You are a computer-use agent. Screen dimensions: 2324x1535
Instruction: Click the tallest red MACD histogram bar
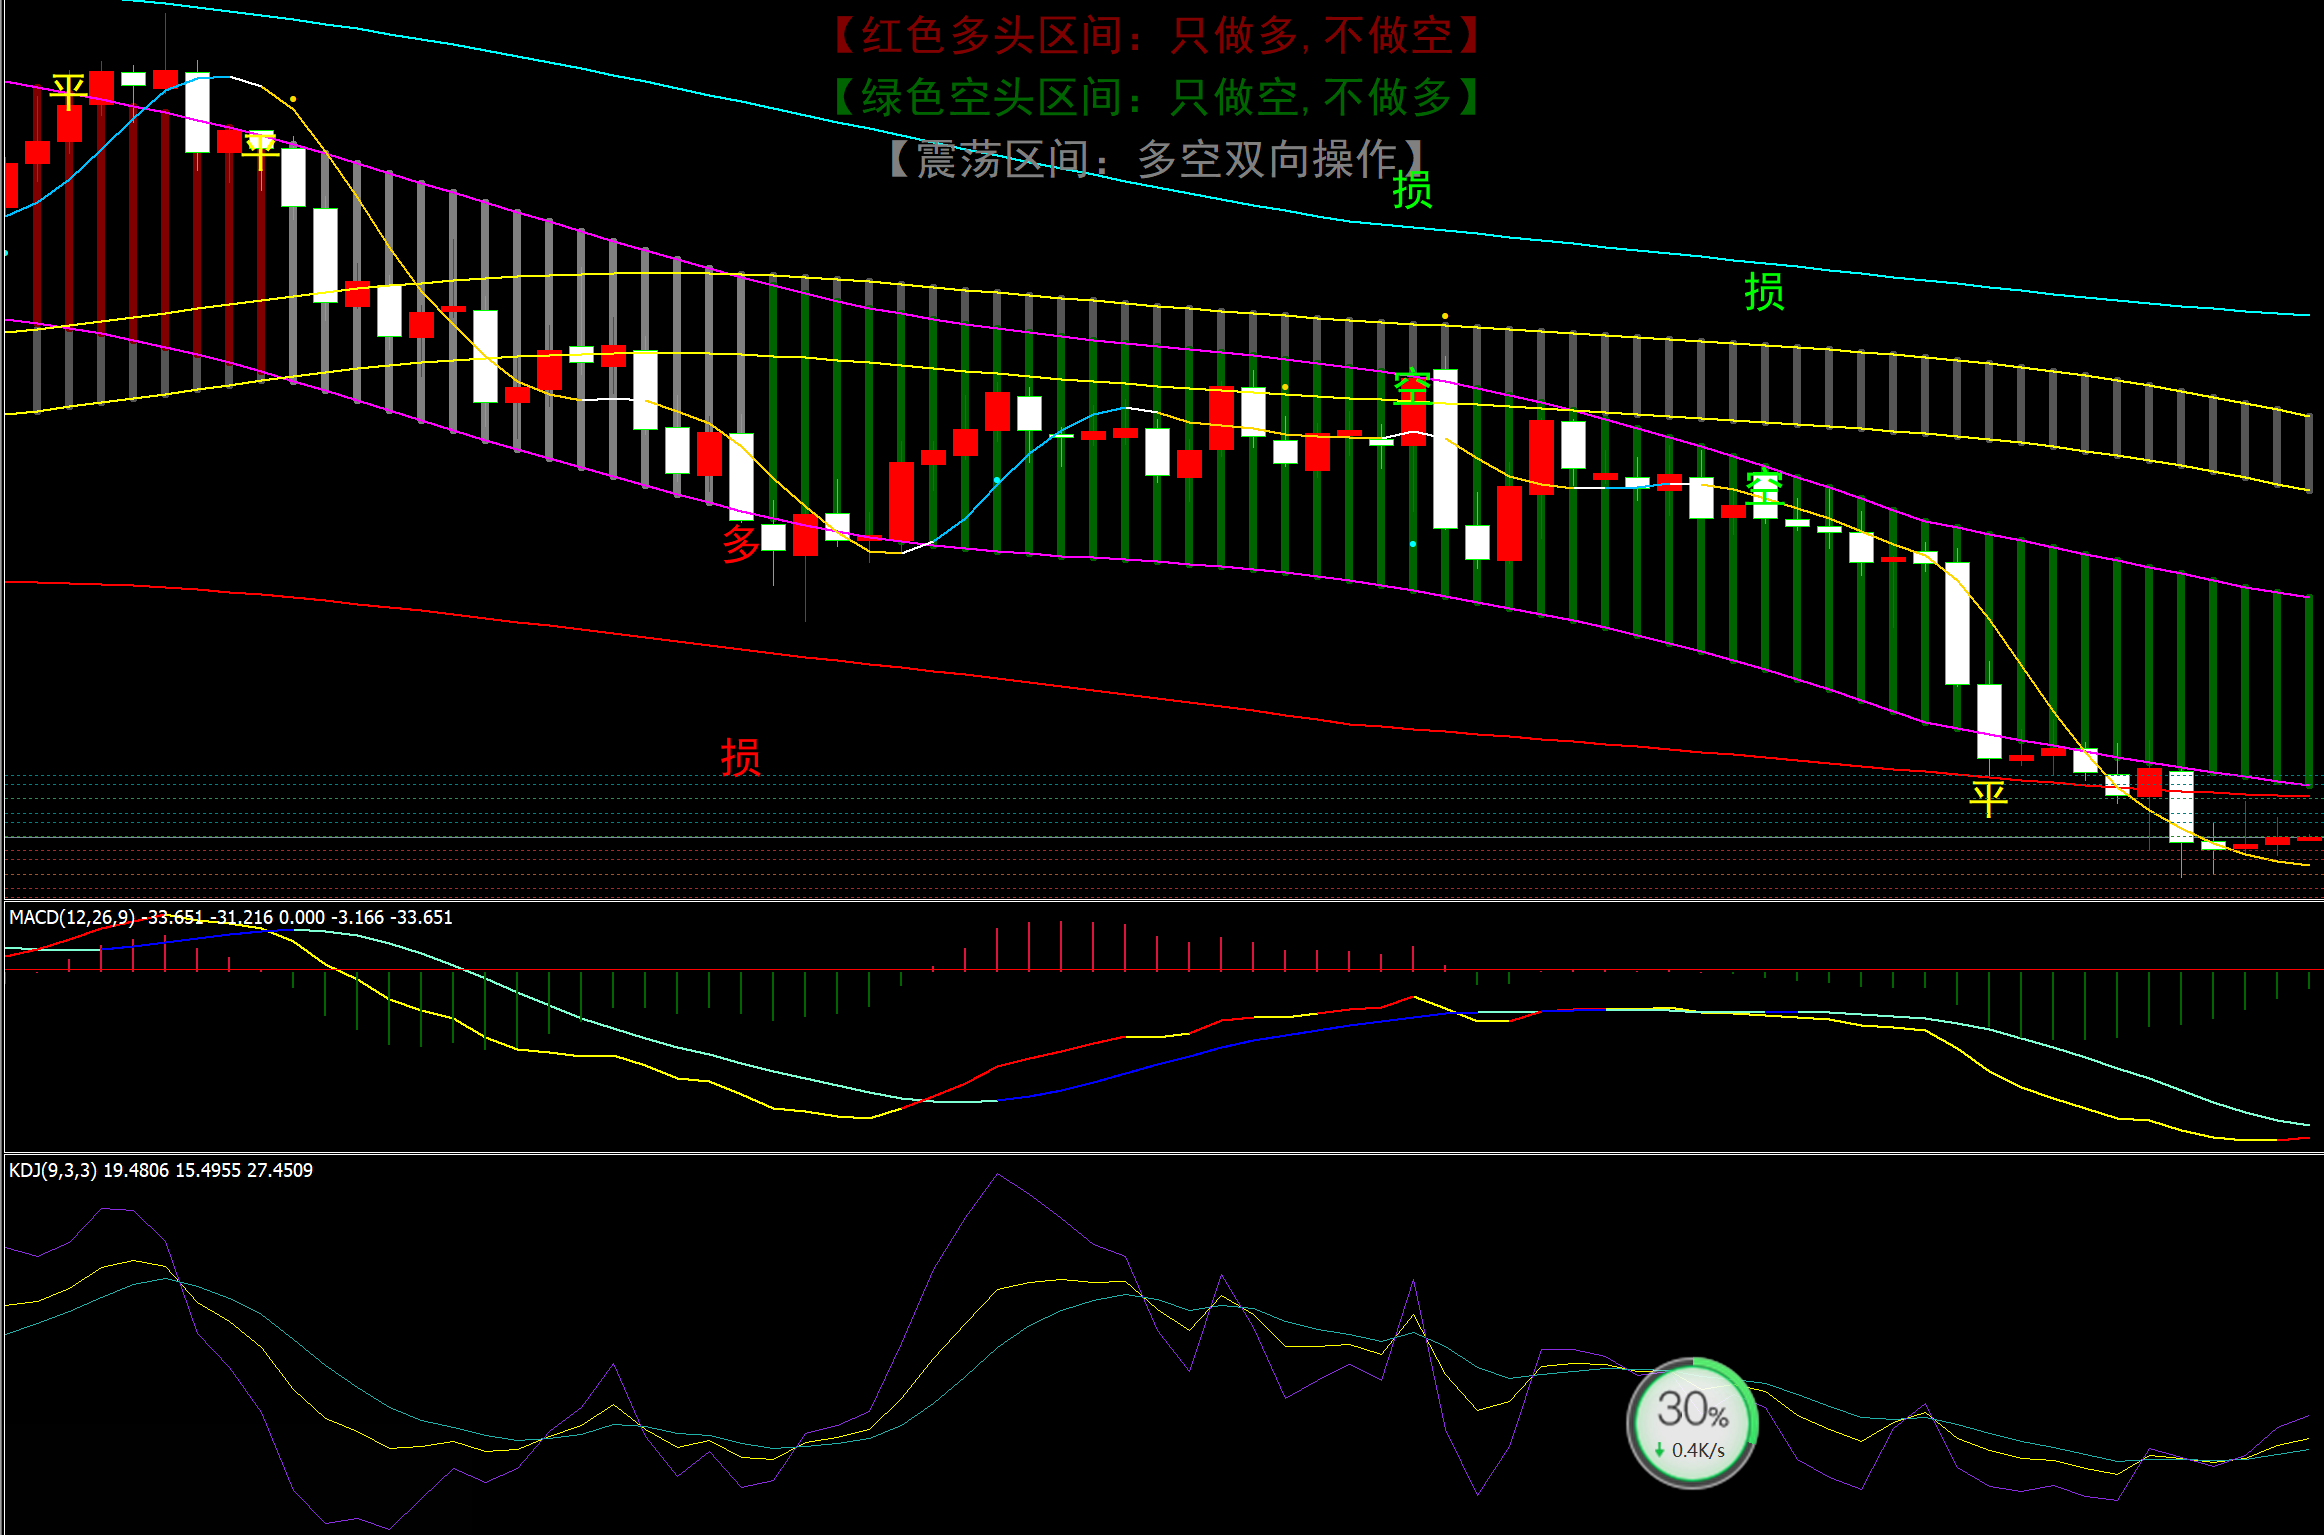tap(1061, 945)
